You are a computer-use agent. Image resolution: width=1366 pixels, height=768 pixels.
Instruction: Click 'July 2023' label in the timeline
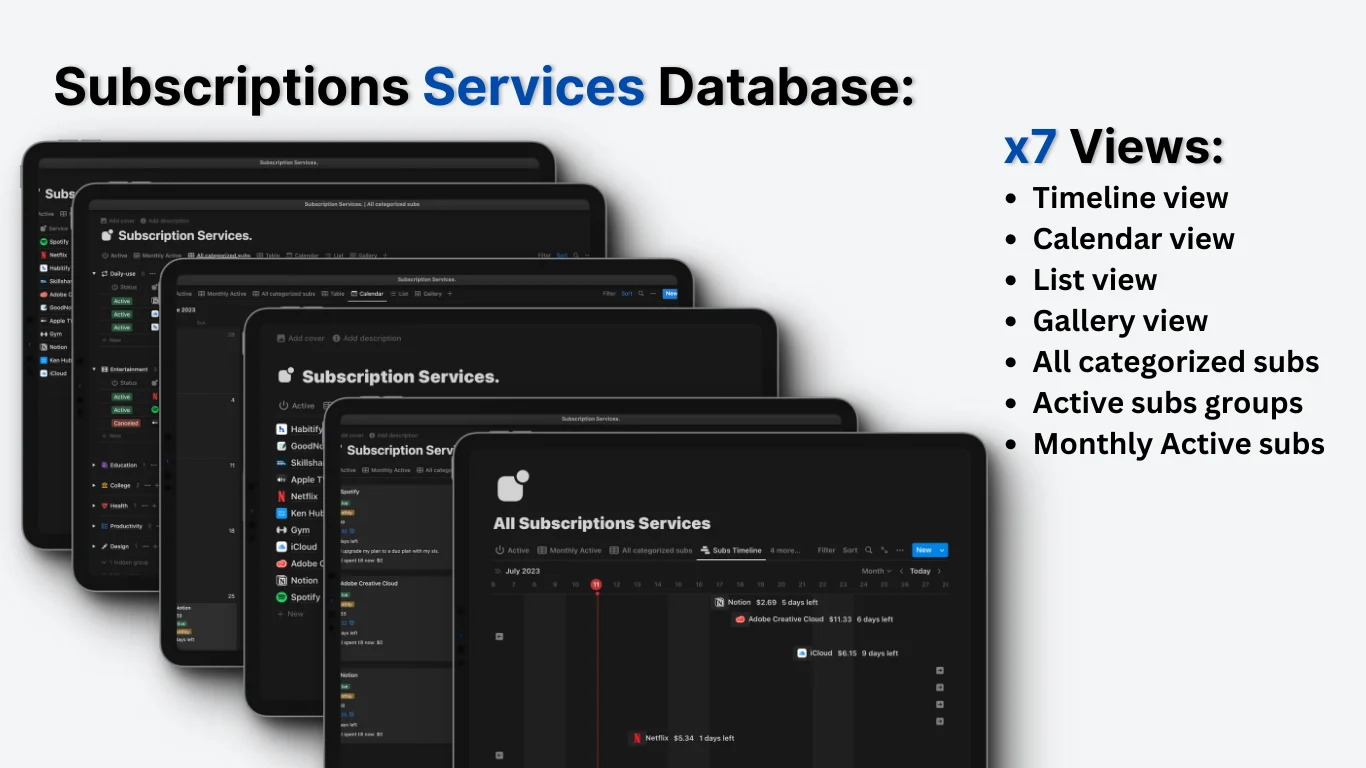(523, 571)
